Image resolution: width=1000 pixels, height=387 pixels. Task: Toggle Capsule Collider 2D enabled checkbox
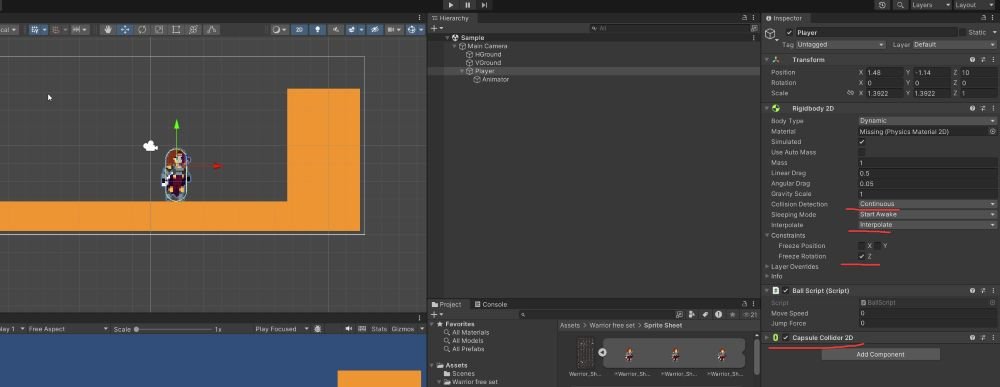786,338
